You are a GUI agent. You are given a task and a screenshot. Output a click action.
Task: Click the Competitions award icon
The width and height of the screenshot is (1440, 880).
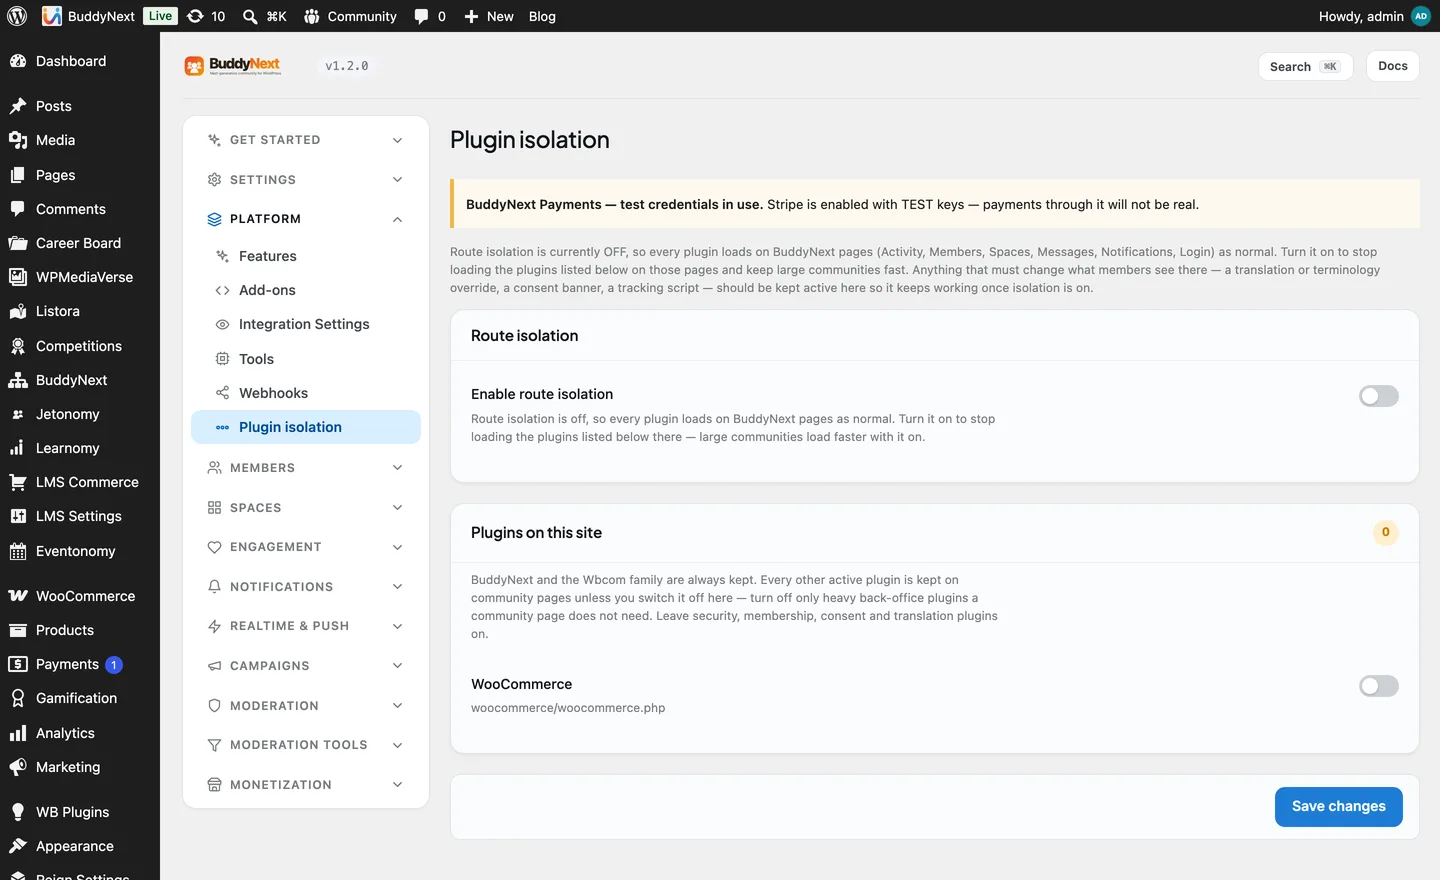18,346
